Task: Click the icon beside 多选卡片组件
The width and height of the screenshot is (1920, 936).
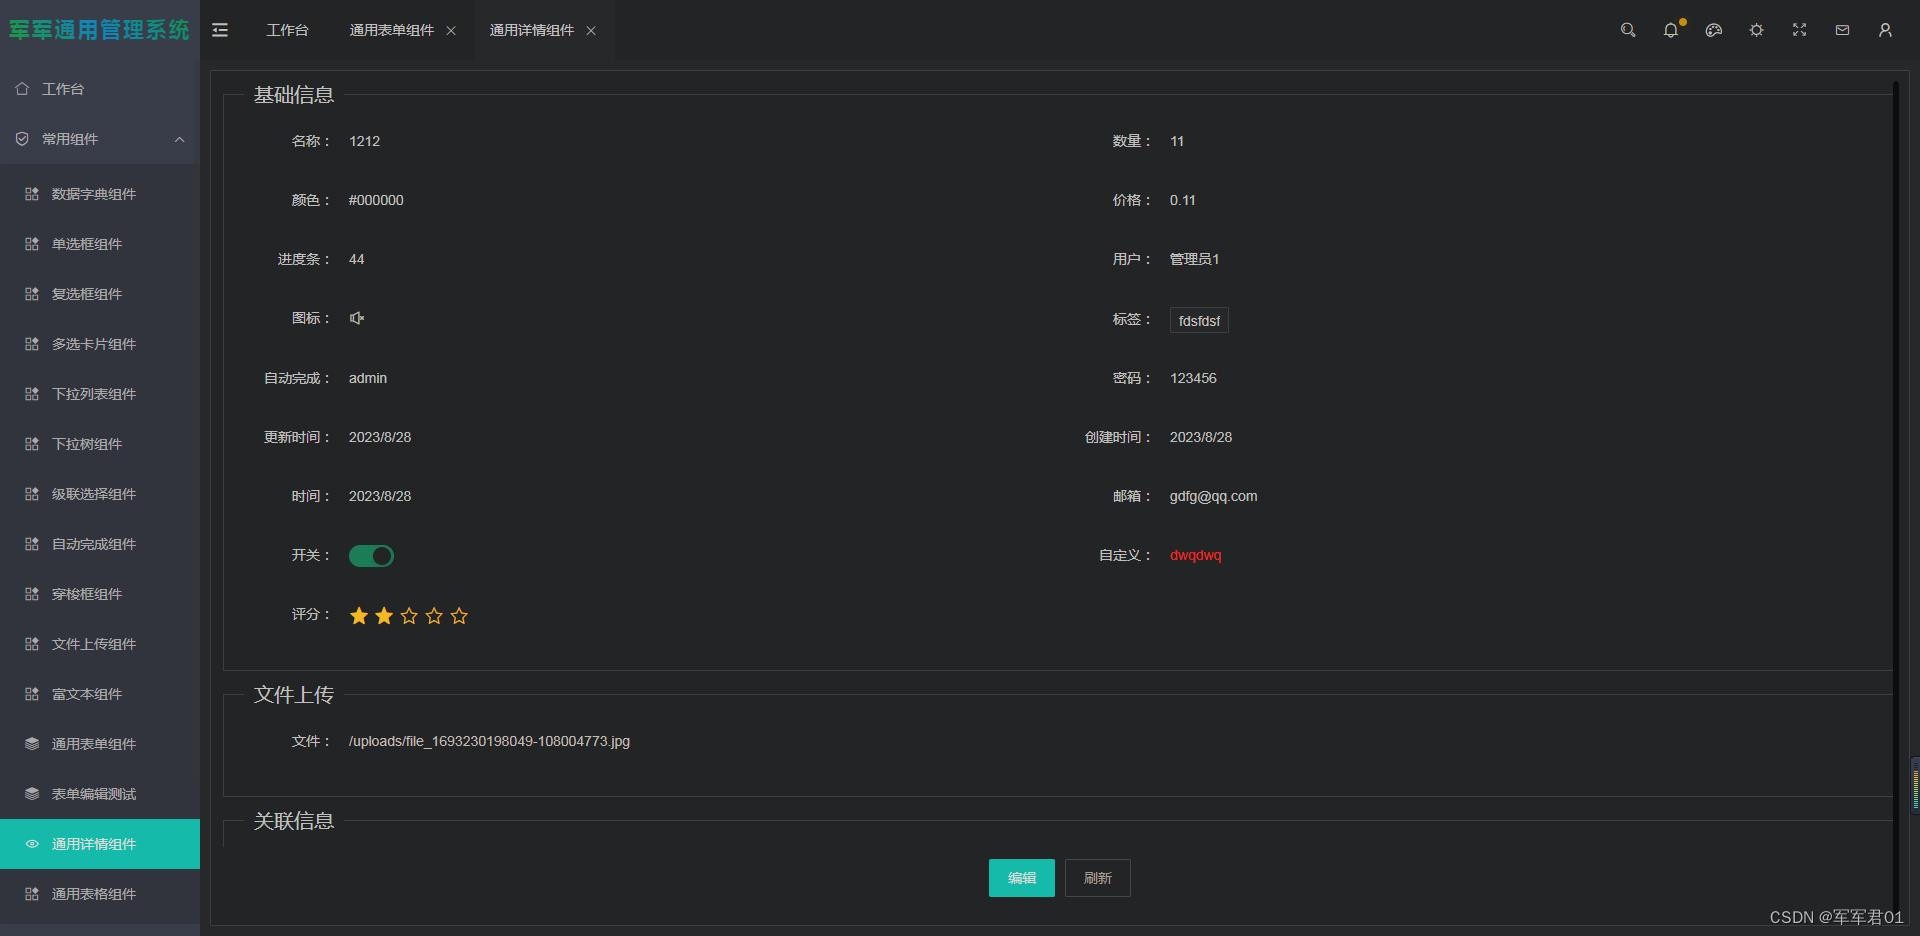Action: 32,344
